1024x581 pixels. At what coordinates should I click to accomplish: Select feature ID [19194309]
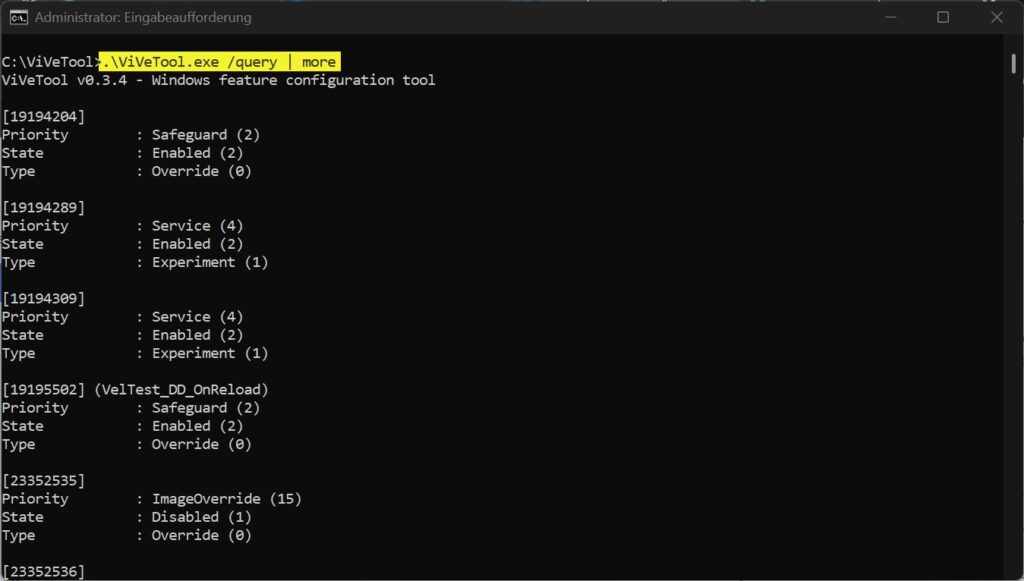point(43,299)
